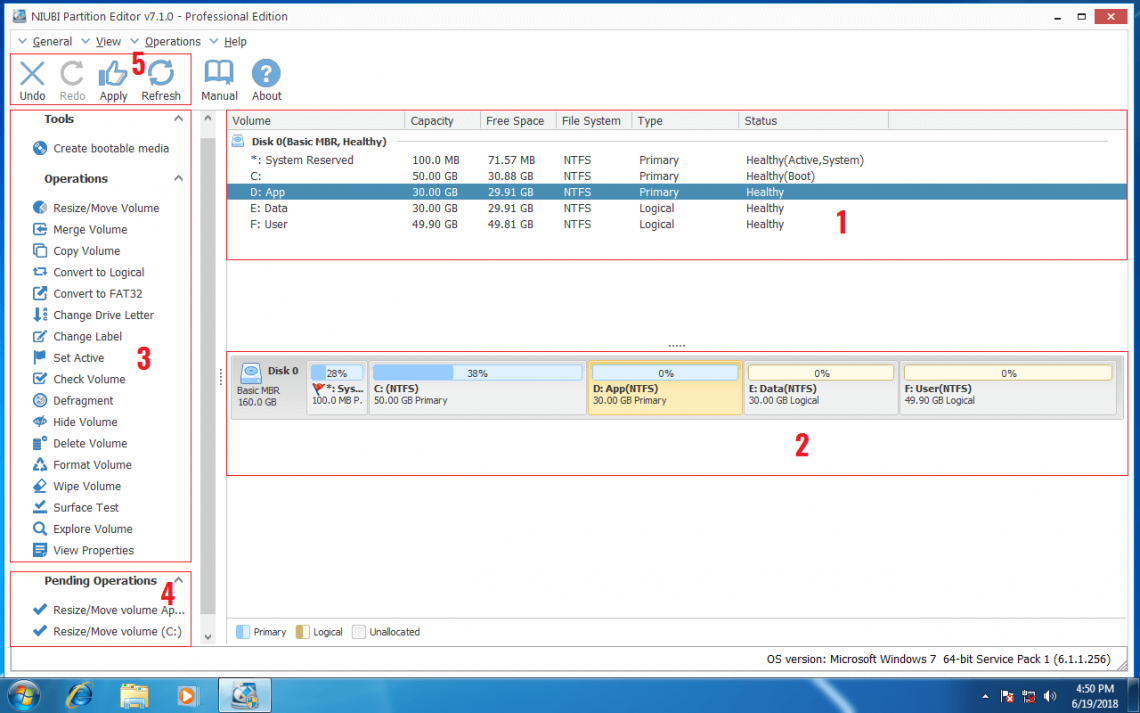Sort by the File System column header
The image size is (1140, 713).
[x=593, y=121]
